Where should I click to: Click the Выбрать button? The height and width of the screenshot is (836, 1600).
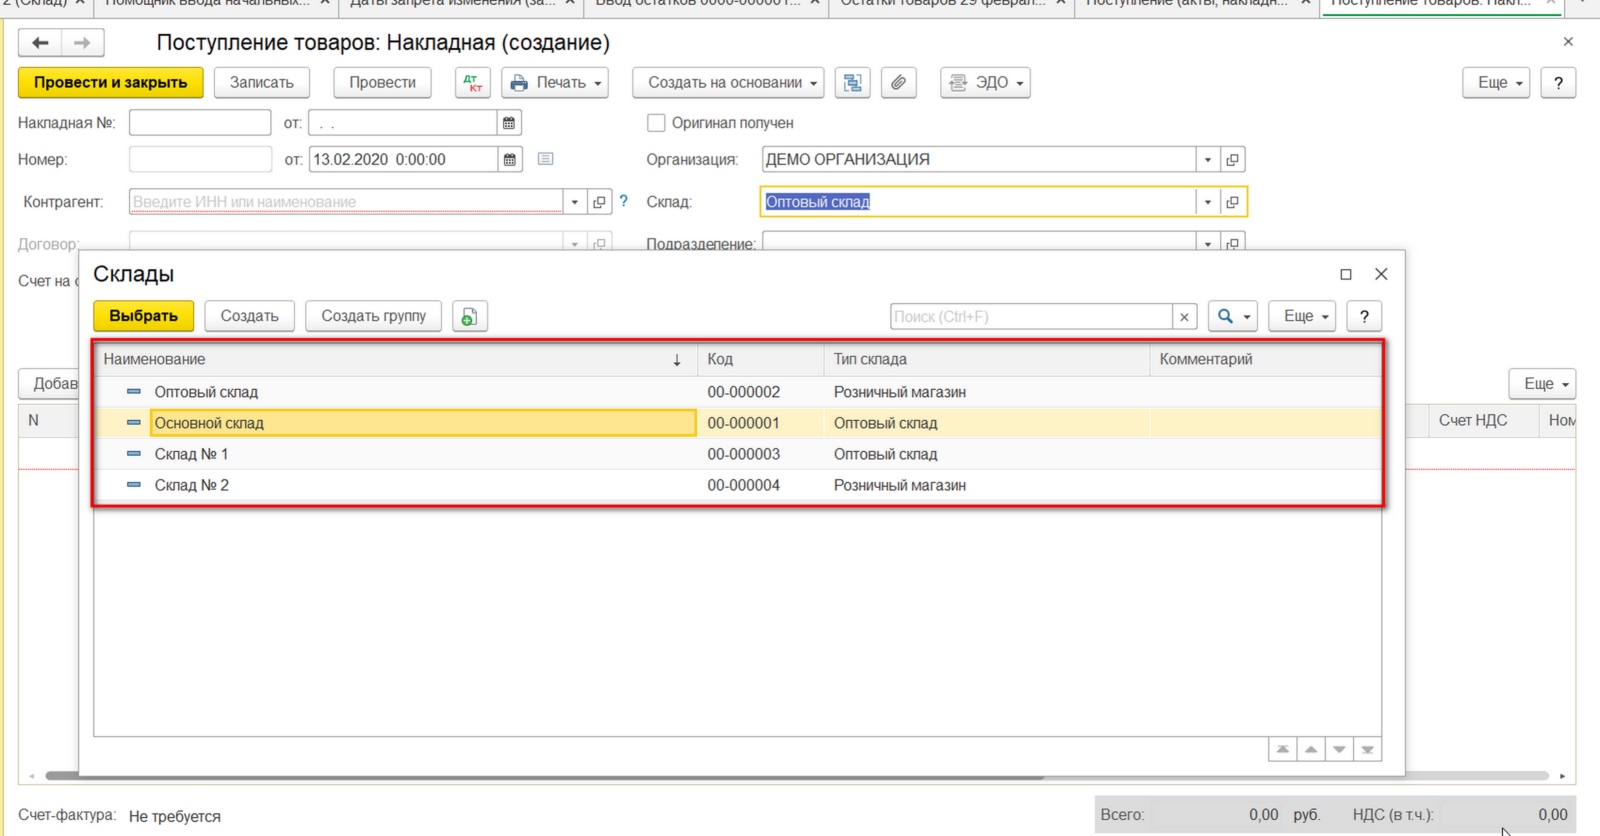[x=143, y=316]
